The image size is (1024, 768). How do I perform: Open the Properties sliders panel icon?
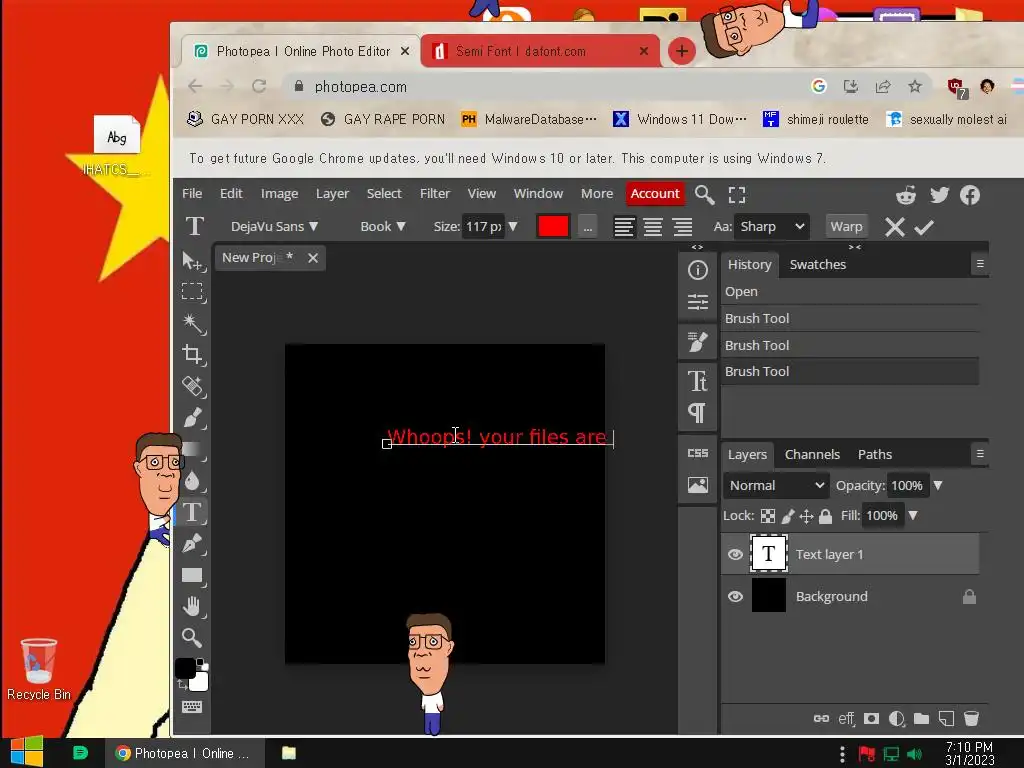tap(697, 302)
